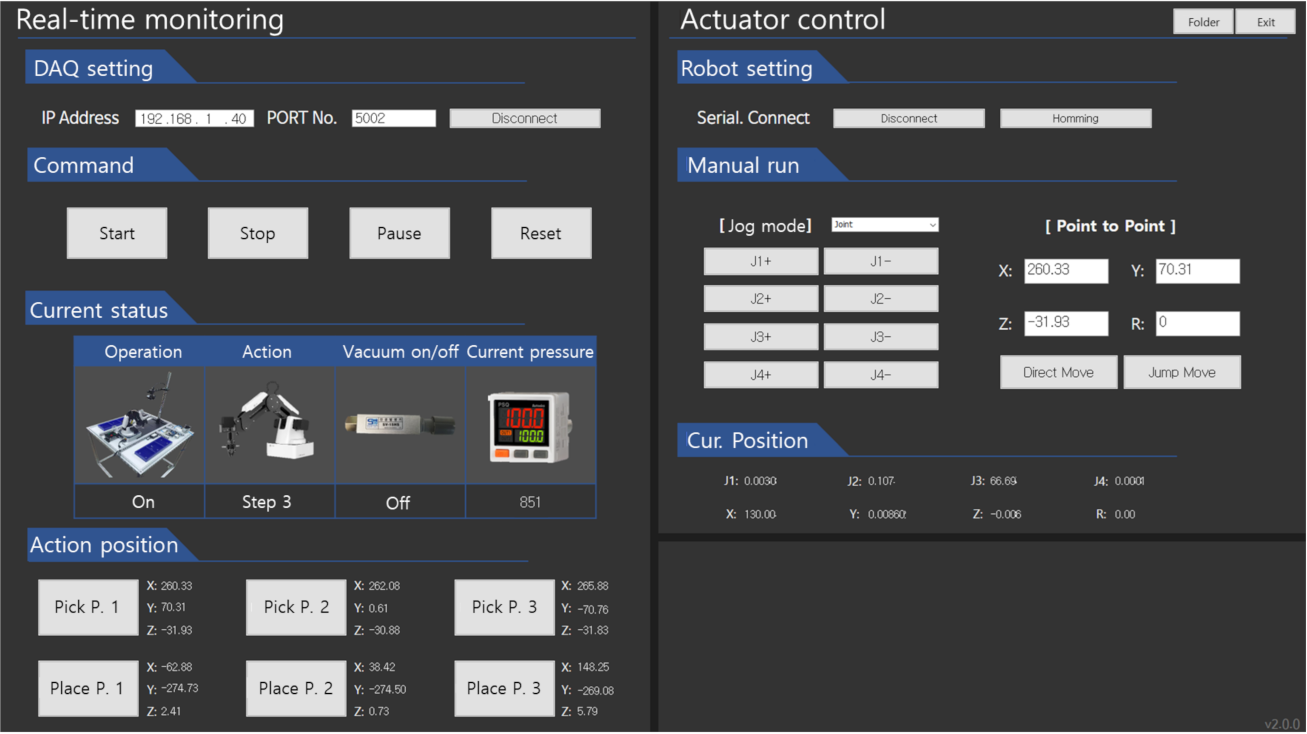Click the Reset command button
The image size is (1307, 734).
[541, 233]
